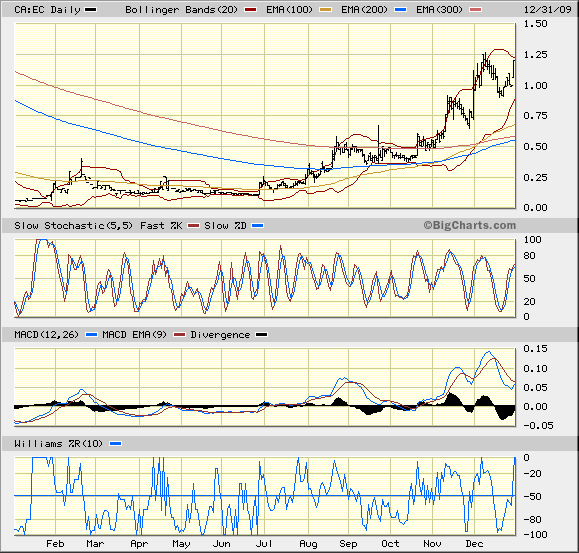Click the EMA(300) legend label

pyautogui.click(x=439, y=10)
